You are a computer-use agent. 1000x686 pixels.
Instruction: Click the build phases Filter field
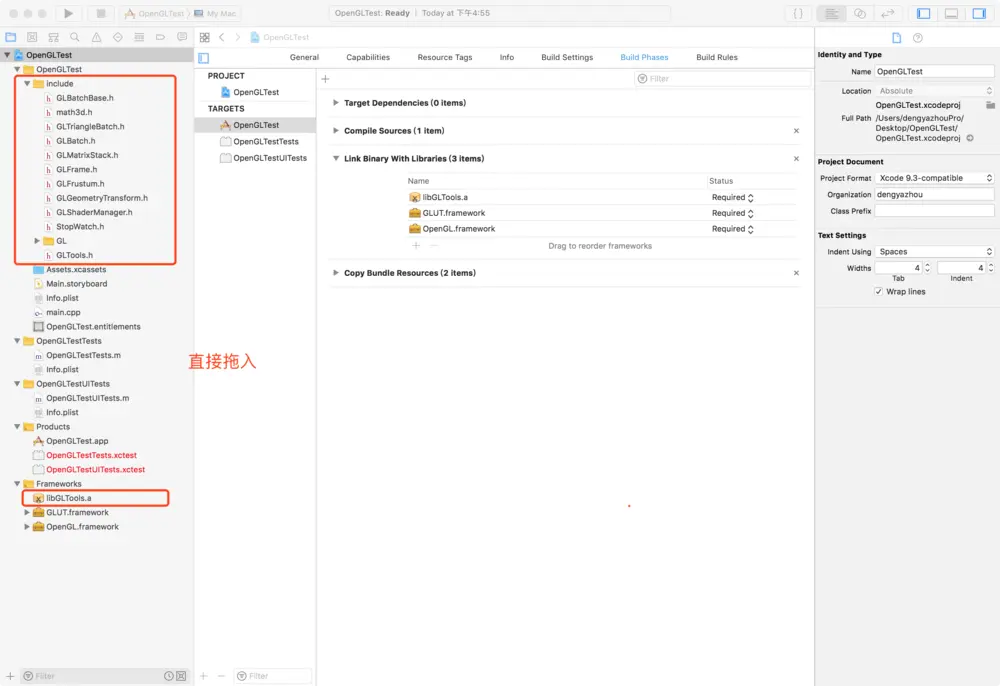click(723, 78)
